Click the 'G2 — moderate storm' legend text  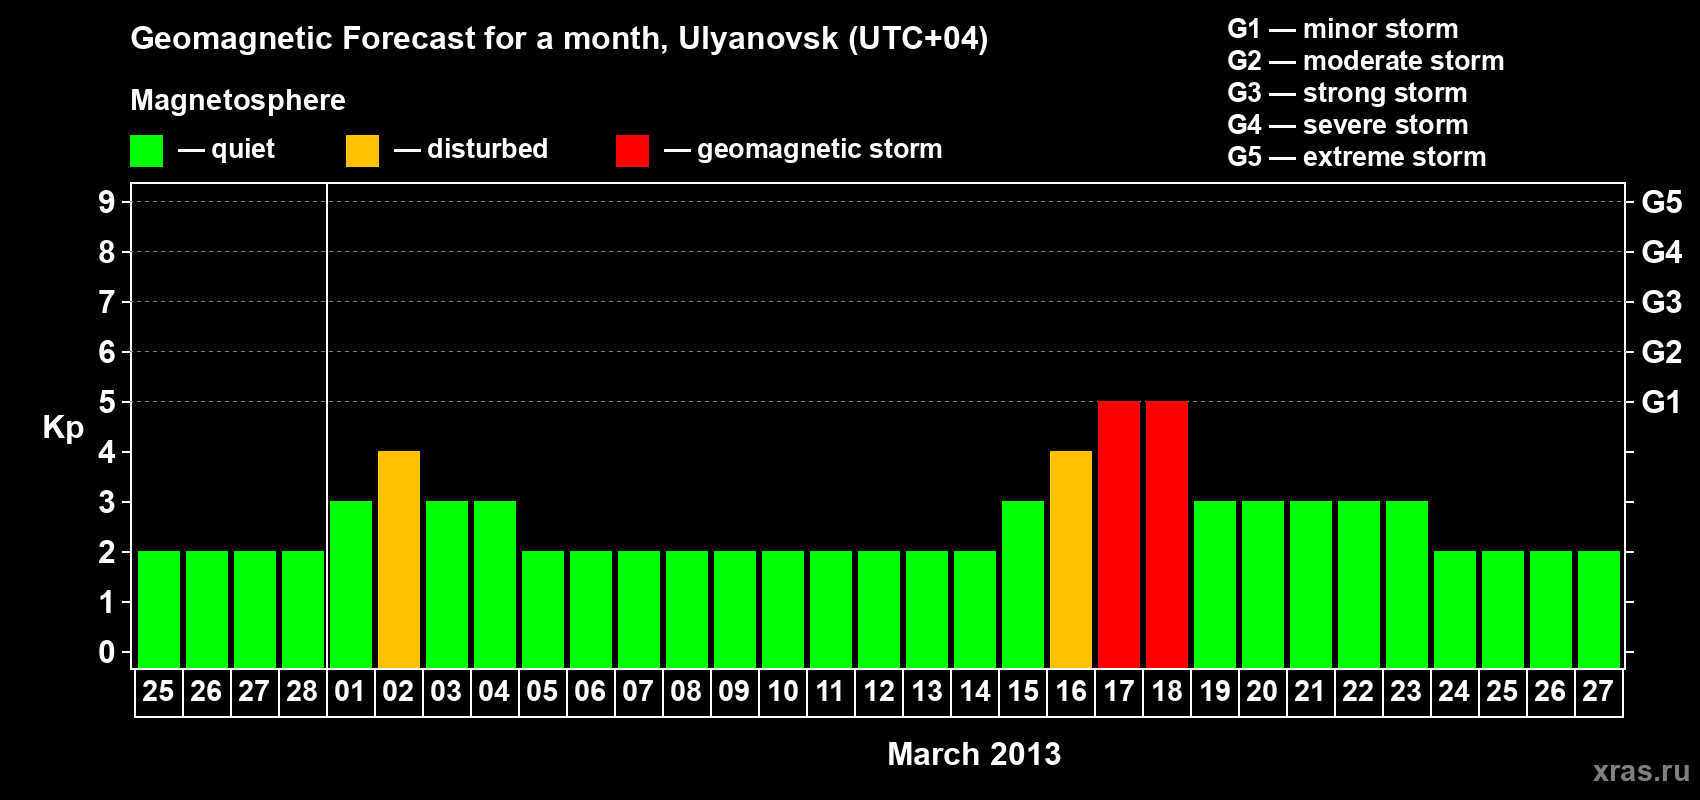[x=1366, y=61]
